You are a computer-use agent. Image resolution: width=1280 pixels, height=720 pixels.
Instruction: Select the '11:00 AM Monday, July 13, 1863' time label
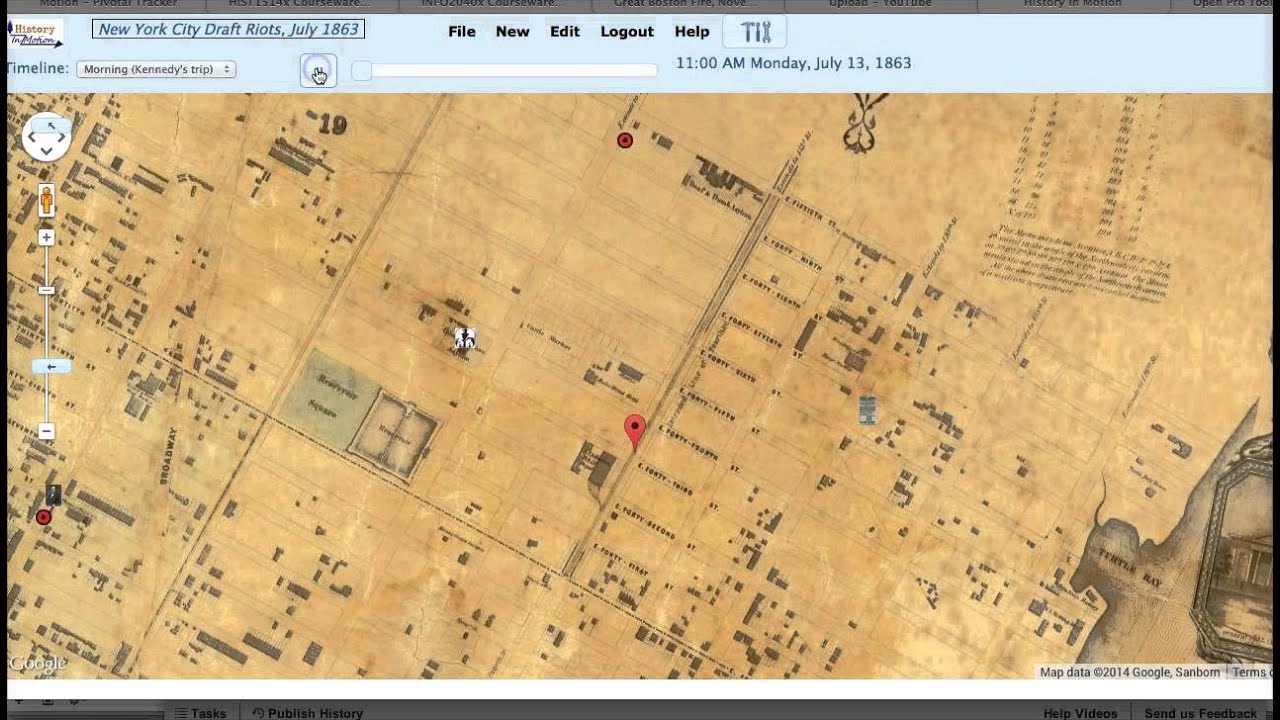[x=794, y=63]
